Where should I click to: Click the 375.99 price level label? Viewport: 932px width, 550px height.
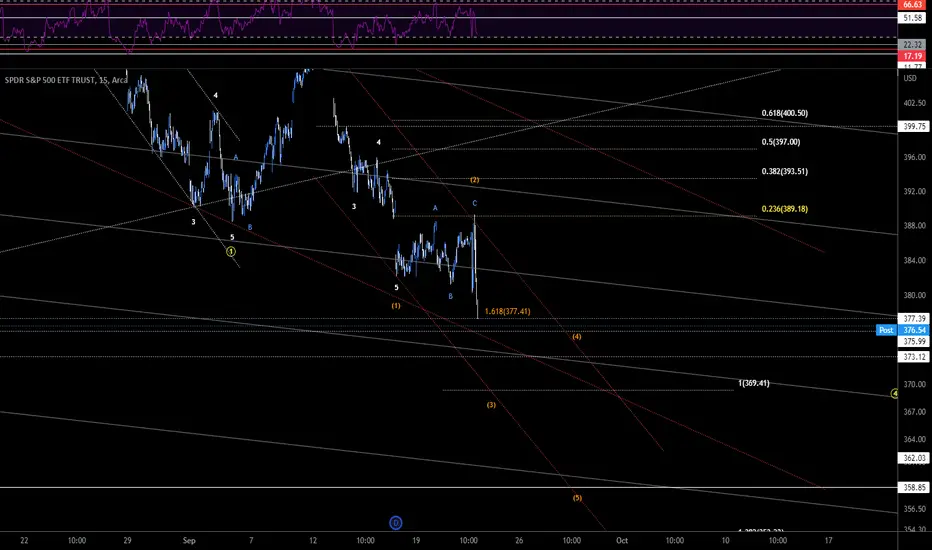tap(914, 341)
